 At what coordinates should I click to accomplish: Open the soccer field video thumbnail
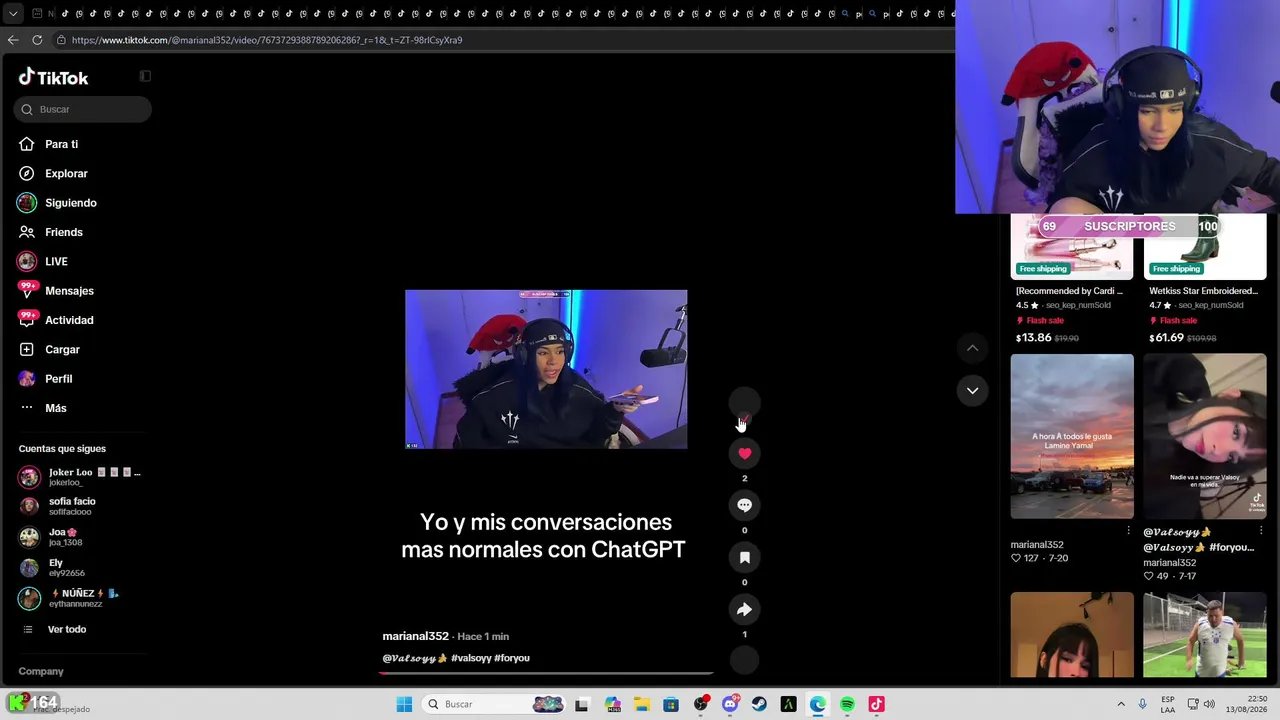(1205, 635)
